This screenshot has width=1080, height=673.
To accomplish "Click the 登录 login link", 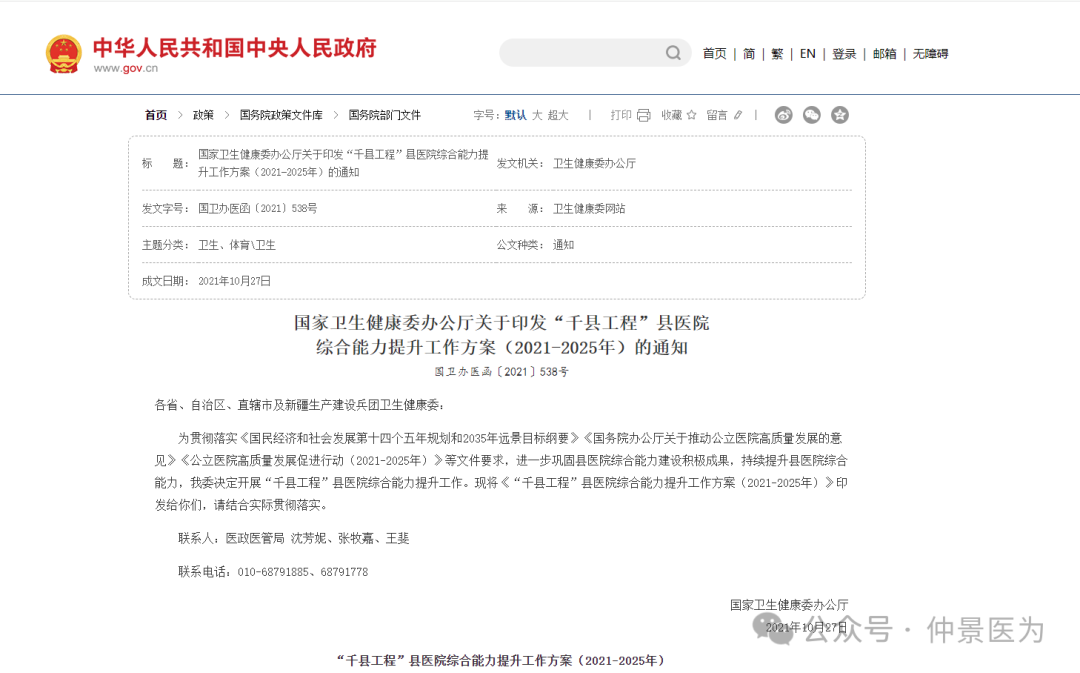I will [x=844, y=54].
